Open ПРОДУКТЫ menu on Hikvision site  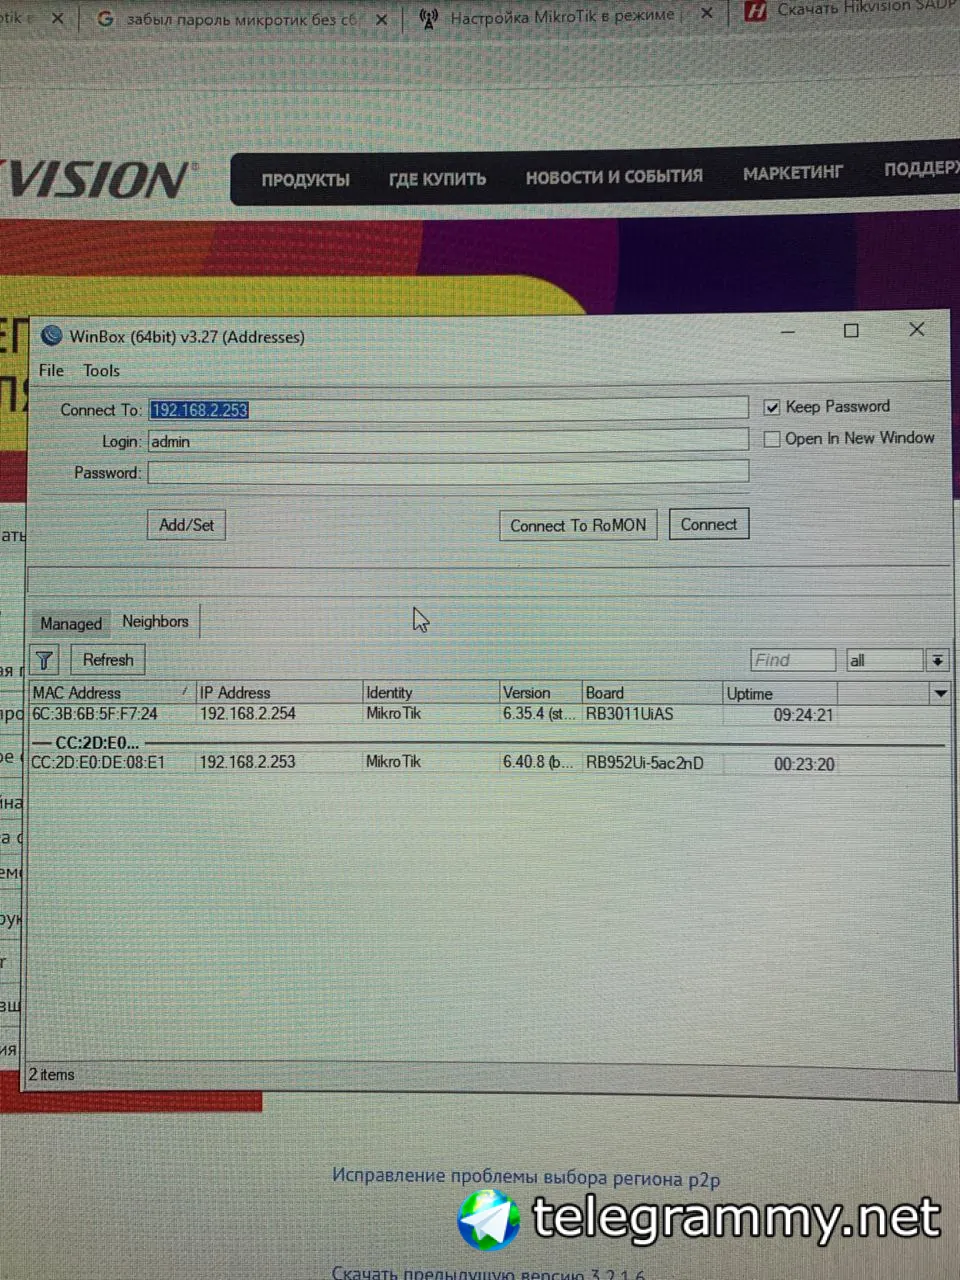(305, 180)
